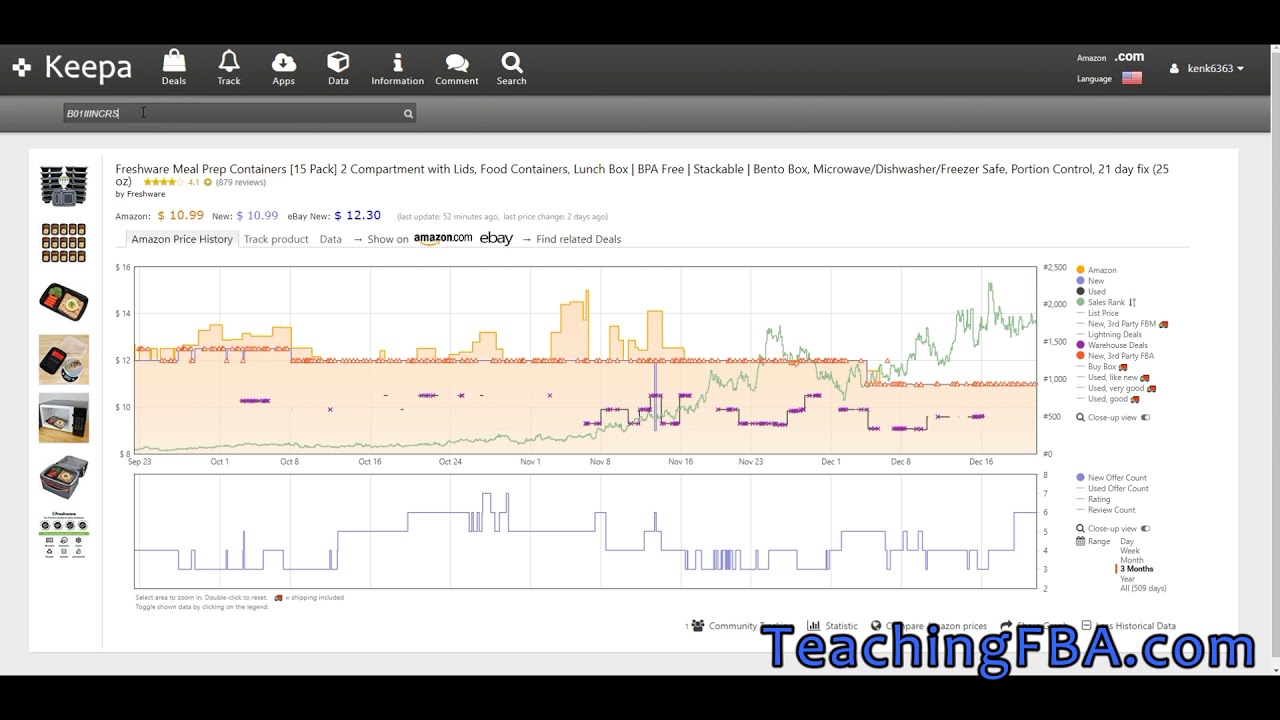
Task: Click the brand link by Freshware
Action: [140, 194]
